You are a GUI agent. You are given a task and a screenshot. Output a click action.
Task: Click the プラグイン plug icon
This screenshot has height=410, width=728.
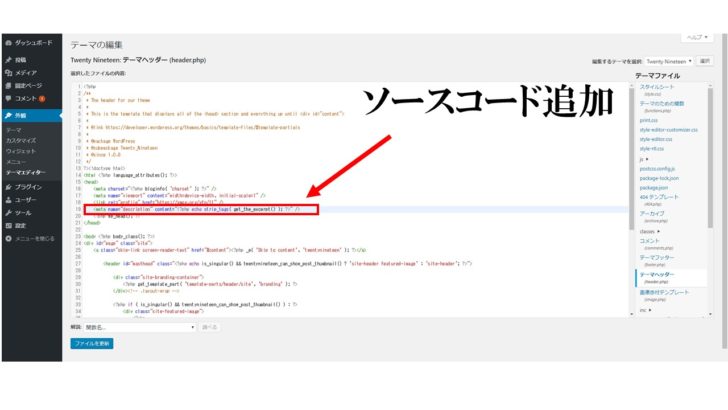click(8, 187)
